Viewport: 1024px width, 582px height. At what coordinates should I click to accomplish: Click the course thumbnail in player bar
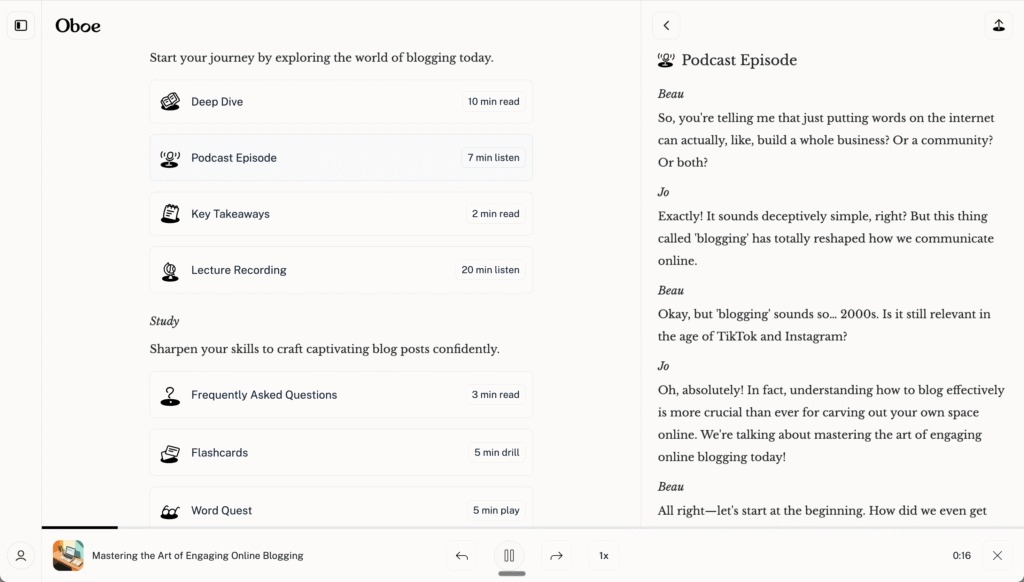click(68, 555)
